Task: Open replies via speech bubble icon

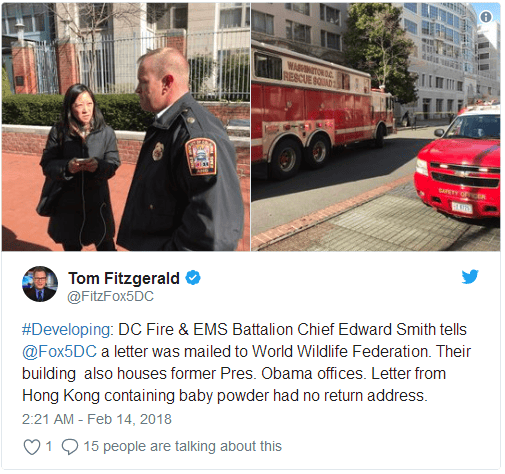Action: [x=70, y=447]
